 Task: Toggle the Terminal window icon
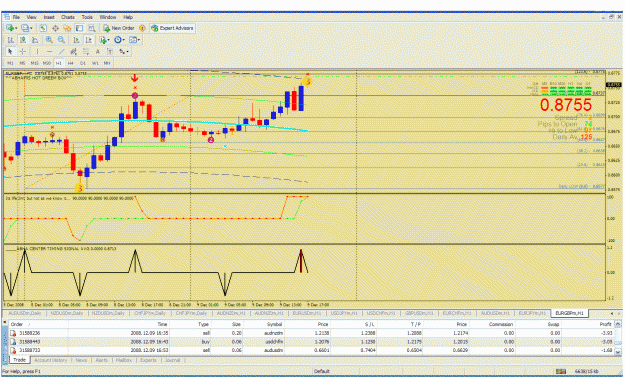(79, 28)
